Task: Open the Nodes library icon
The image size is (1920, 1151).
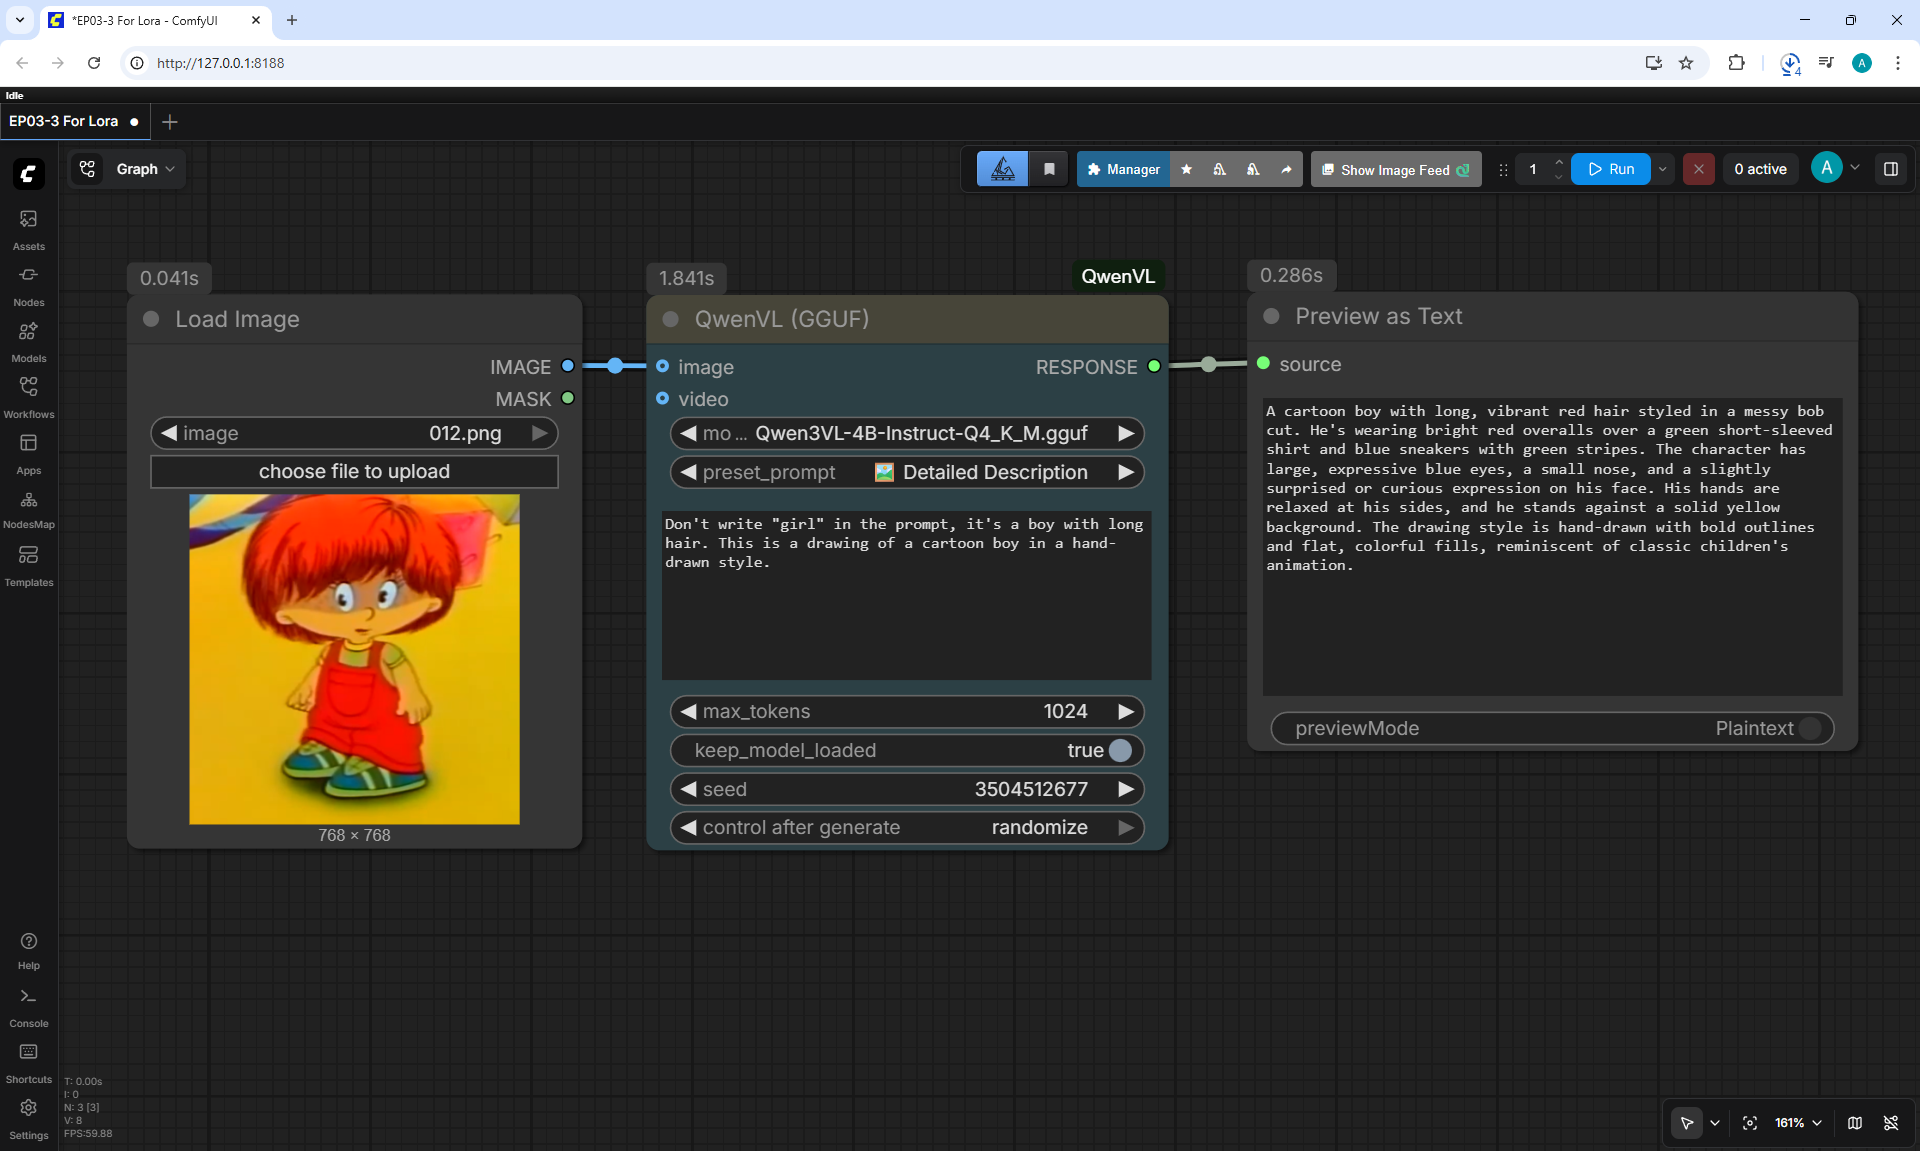Action: click(28, 285)
